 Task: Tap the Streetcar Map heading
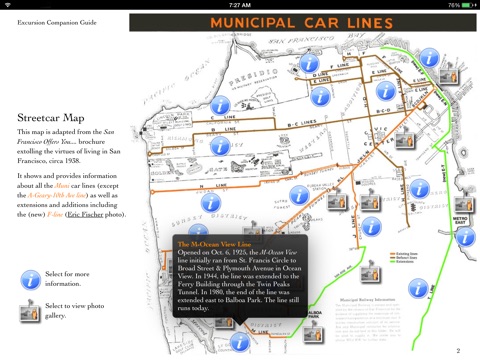point(51,118)
